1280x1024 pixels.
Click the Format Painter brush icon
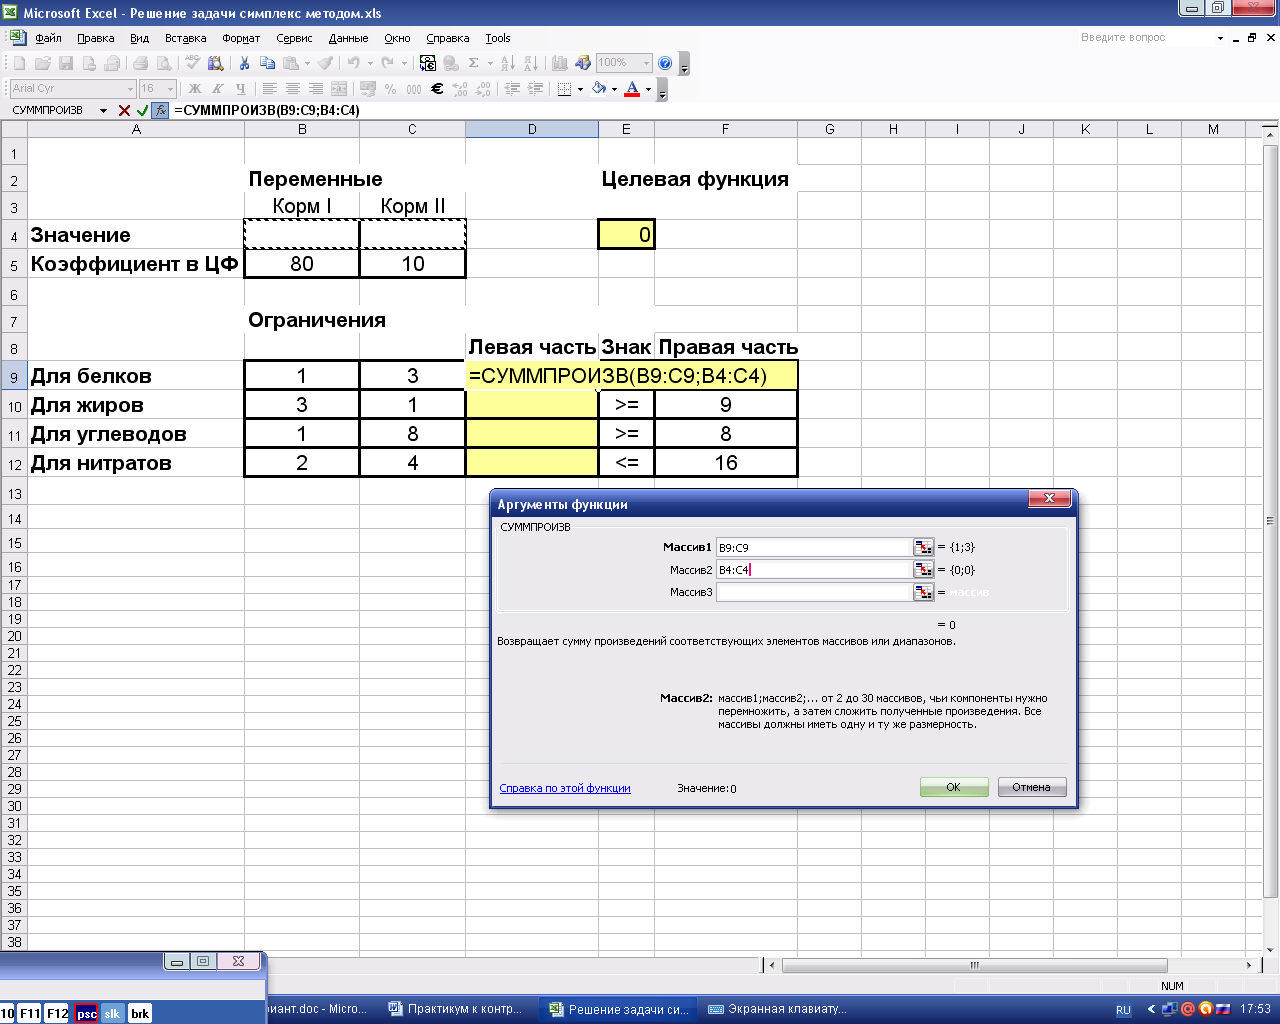pyautogui.click(x=326, y=63)
